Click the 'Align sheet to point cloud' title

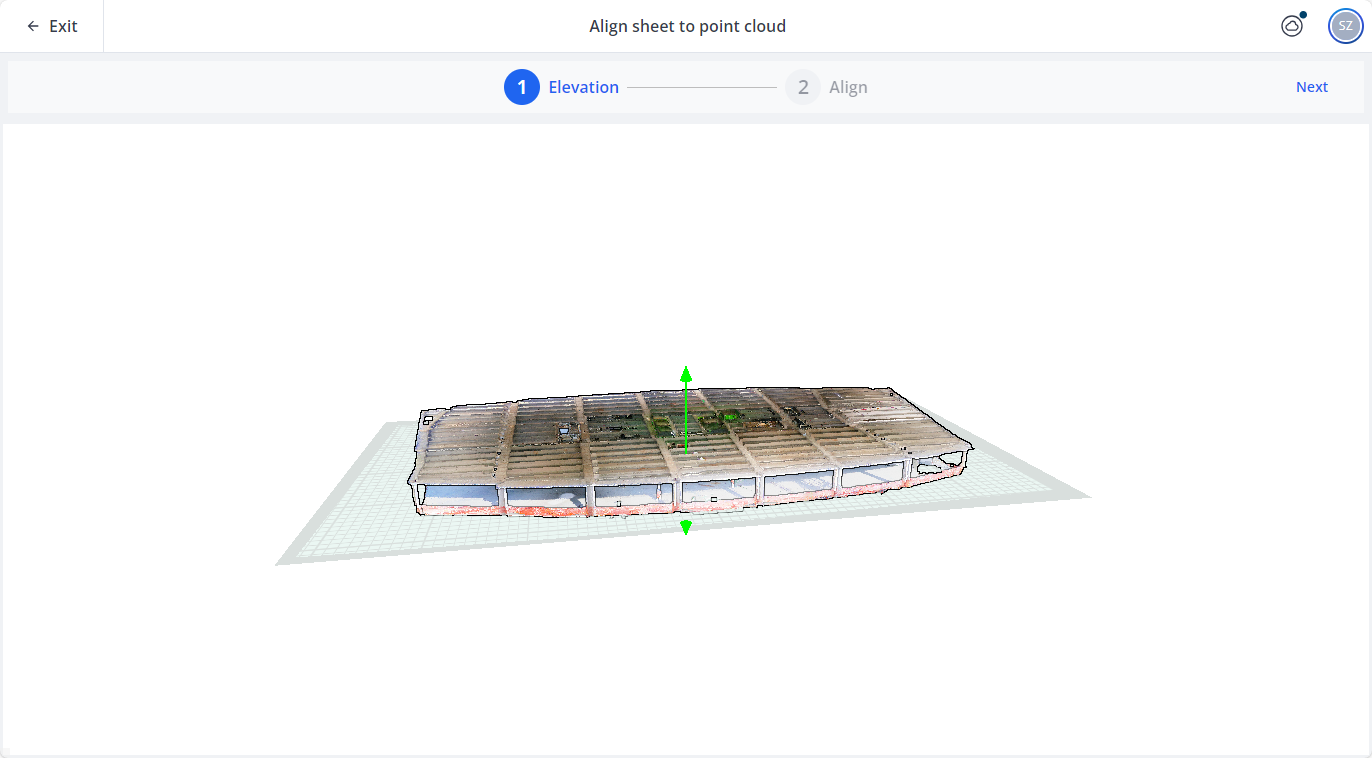click(687, 26)
